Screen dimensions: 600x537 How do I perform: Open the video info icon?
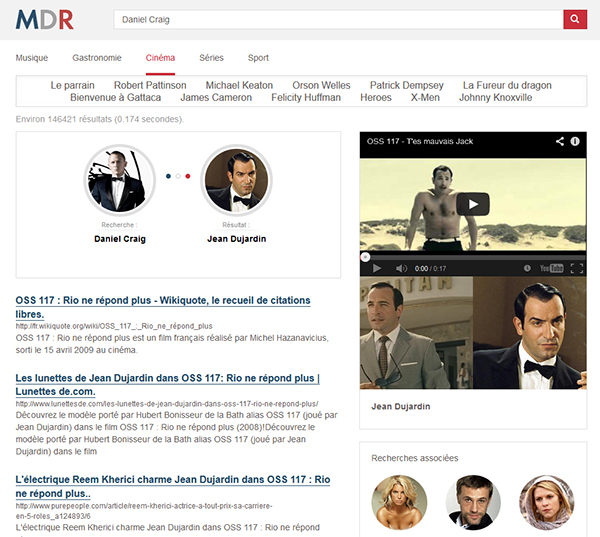[575, 141]
